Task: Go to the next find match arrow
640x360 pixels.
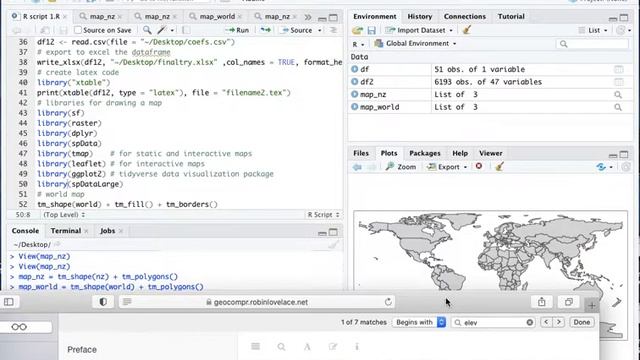Action: pos(559,322)
